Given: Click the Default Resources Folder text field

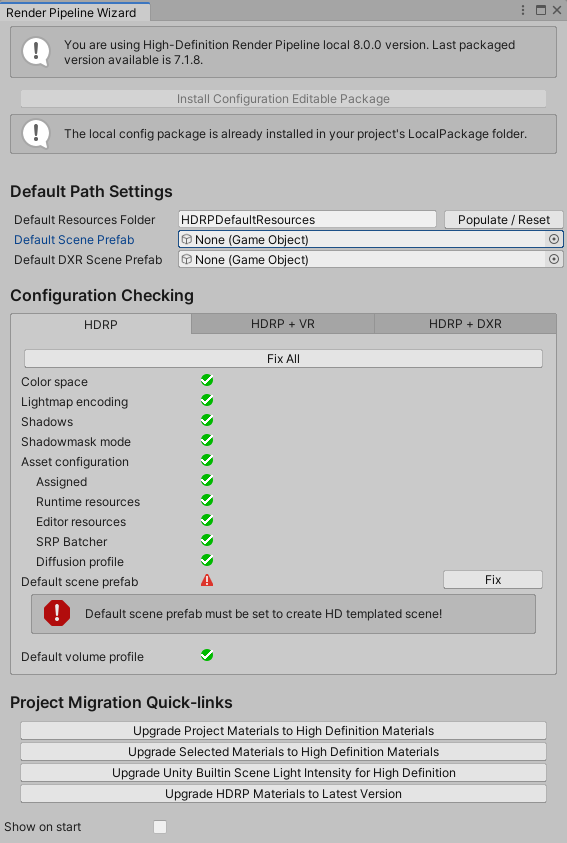Looking at the screenshot, I should click(x=307, y=219).
